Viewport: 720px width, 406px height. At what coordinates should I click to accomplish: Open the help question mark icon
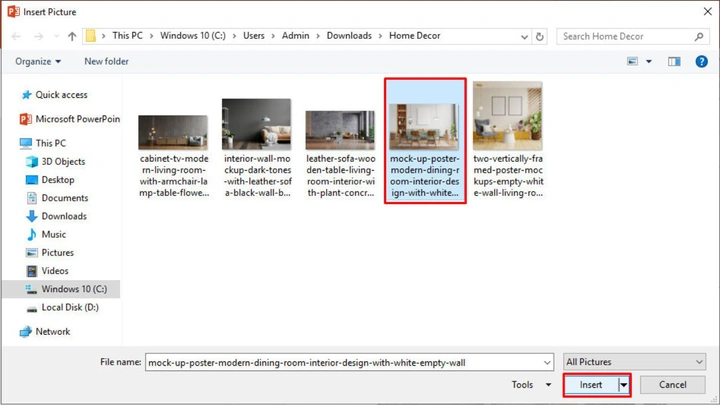pos(701,62)
